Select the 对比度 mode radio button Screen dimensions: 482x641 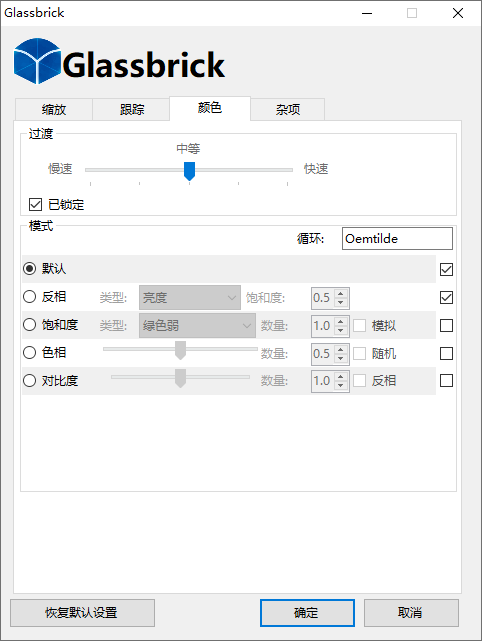[x=29, y=381]
